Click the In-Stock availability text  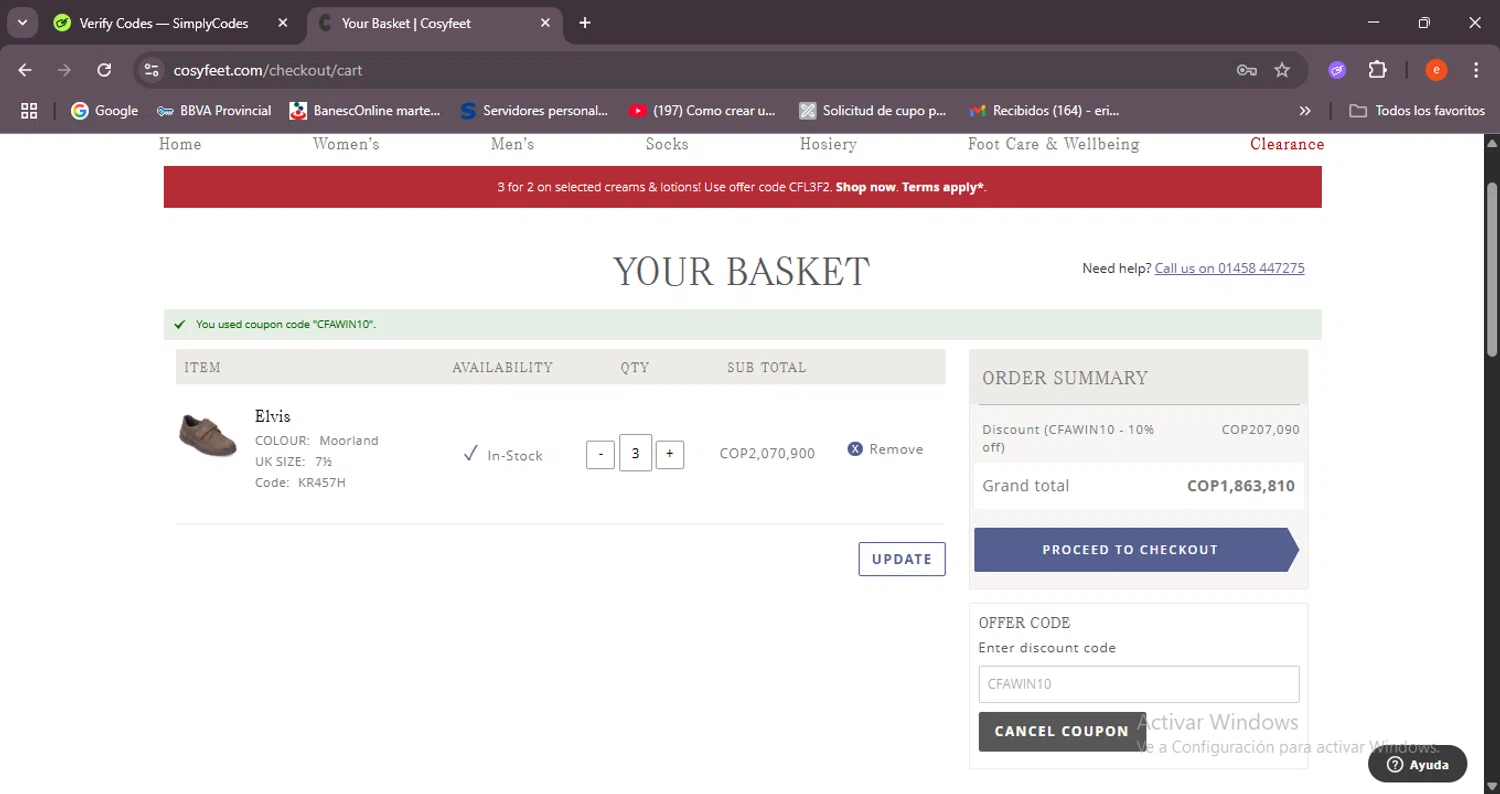514,455
